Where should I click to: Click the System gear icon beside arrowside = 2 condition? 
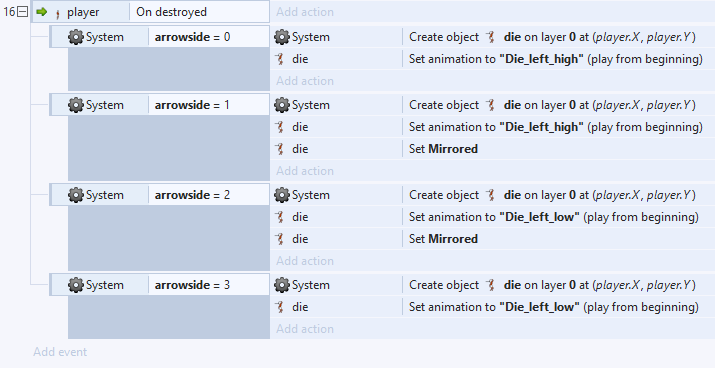pyautogui.click(x=76, y=195)
